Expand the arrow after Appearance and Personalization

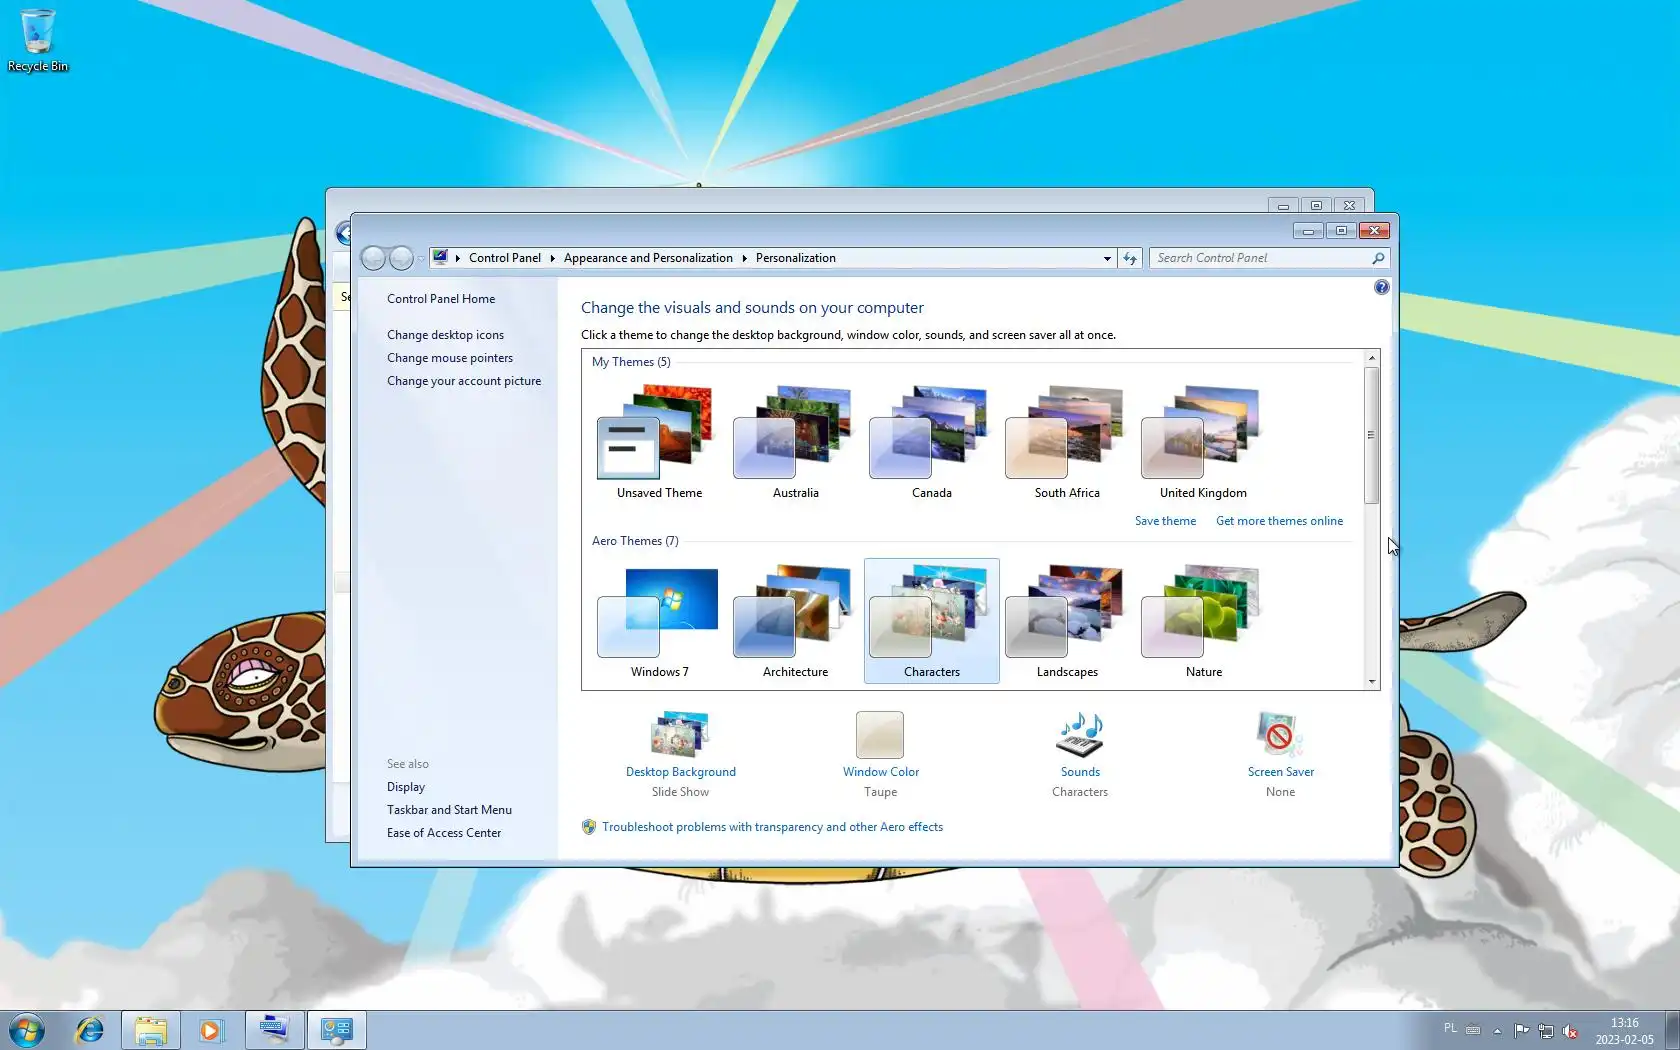pos(744,258)
